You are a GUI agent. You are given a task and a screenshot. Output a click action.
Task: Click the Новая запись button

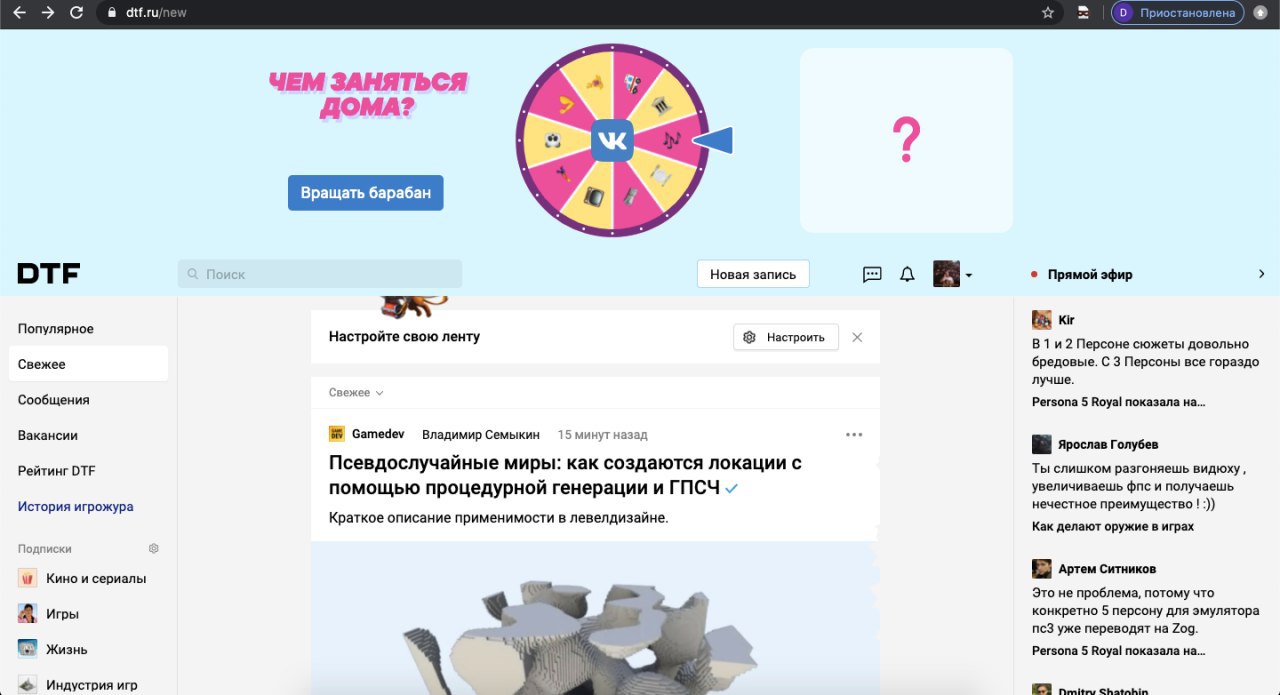tap(753, 274)
